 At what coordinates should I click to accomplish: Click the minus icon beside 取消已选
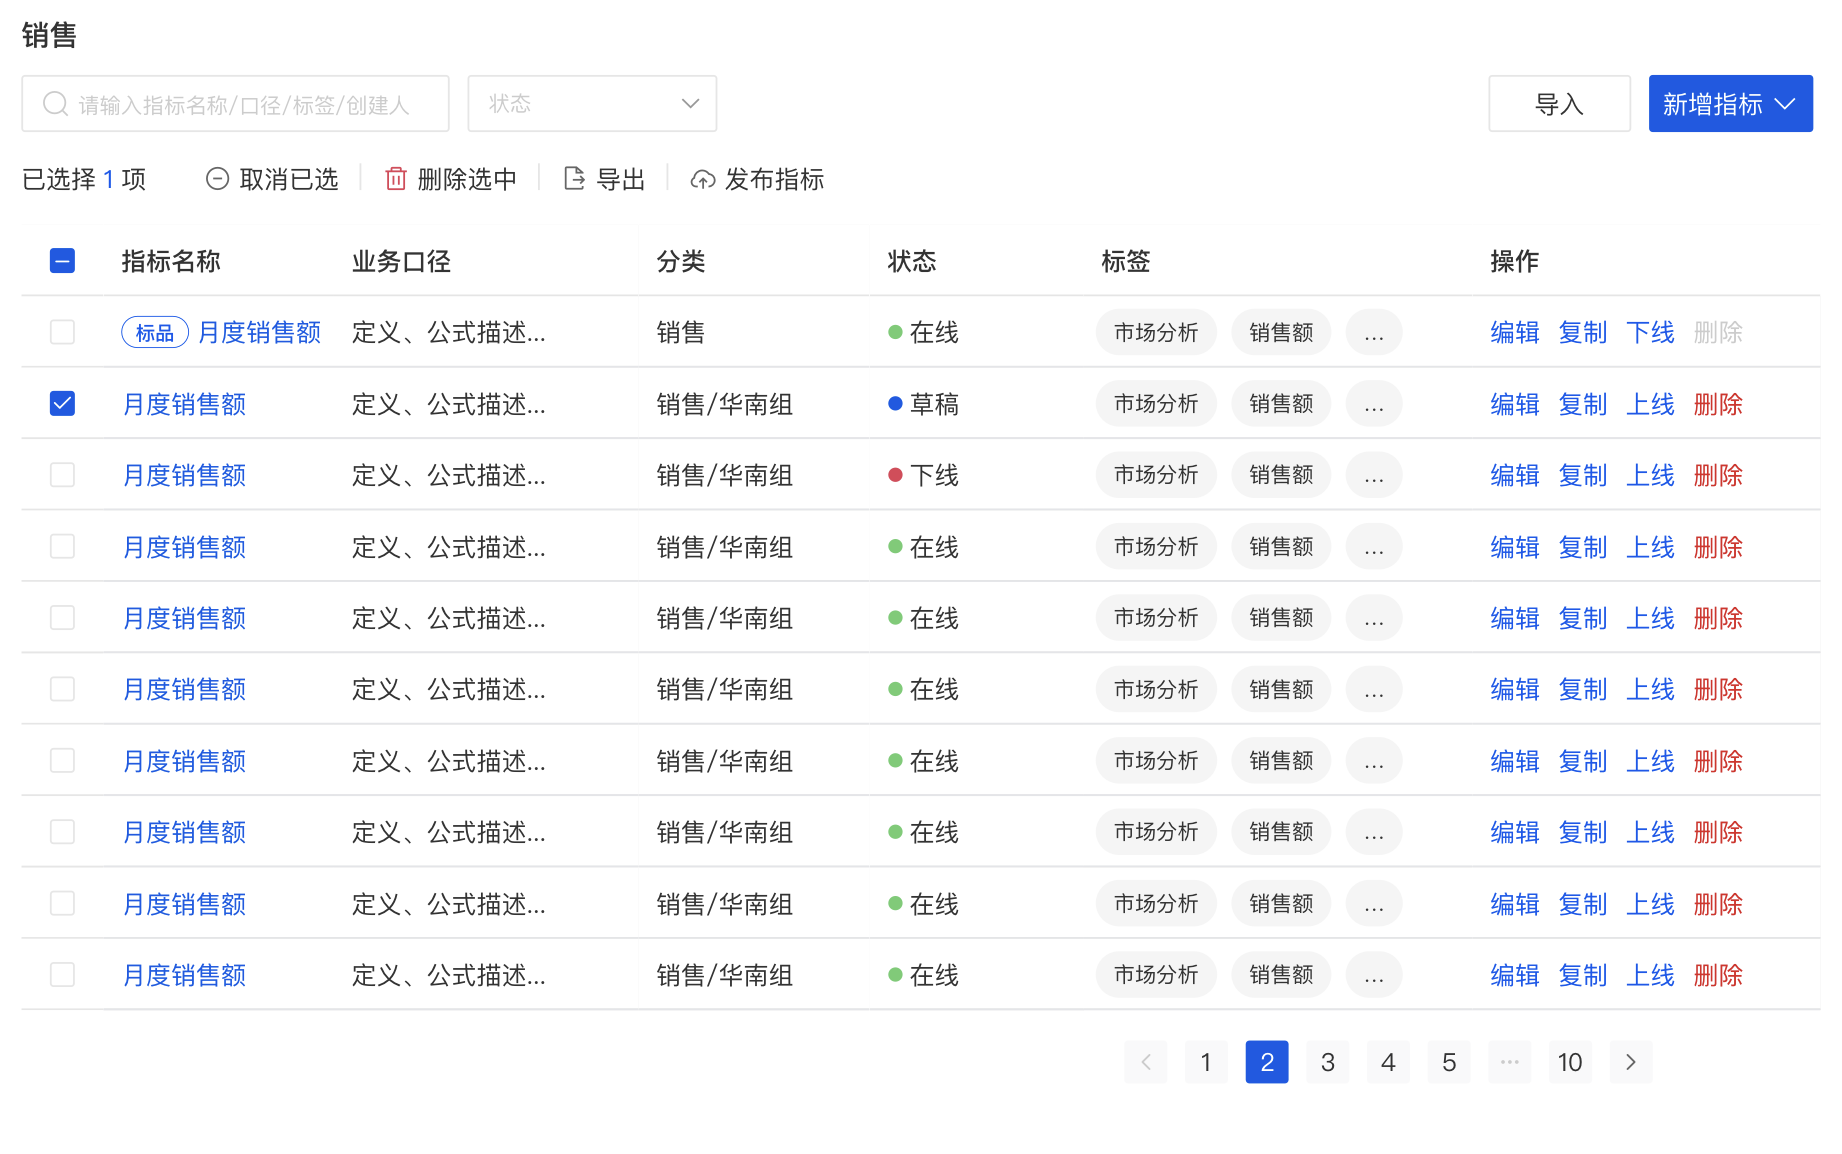tap(218, 178)
